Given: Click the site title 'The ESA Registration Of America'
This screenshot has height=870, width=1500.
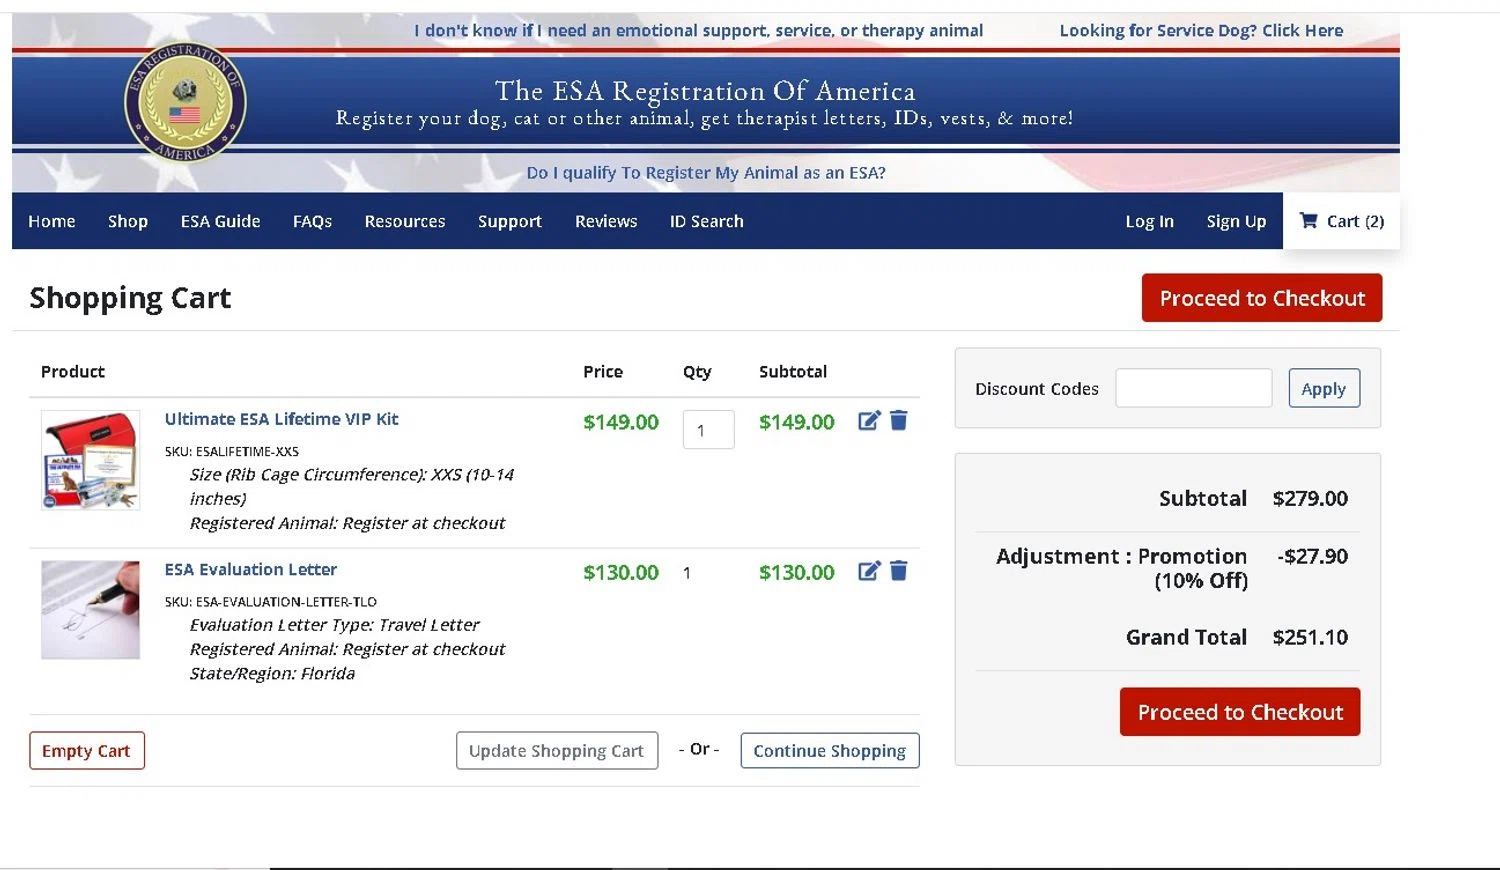Looking at the screenshot, I should (705, 91).
